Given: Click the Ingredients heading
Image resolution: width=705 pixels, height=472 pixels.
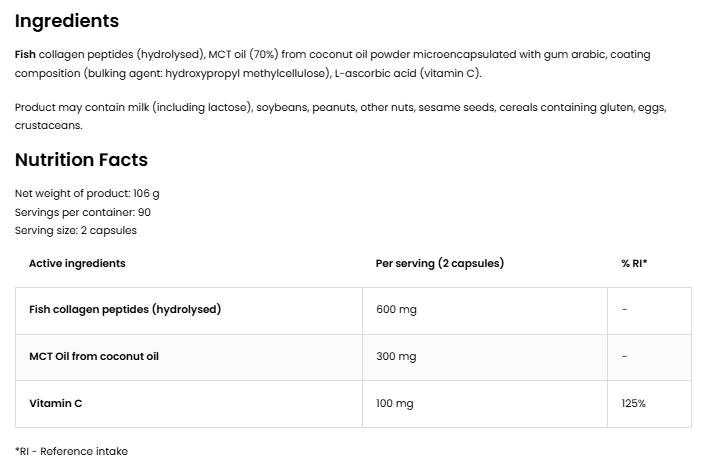Looking at the screenshot, I should tap(66, 21).
